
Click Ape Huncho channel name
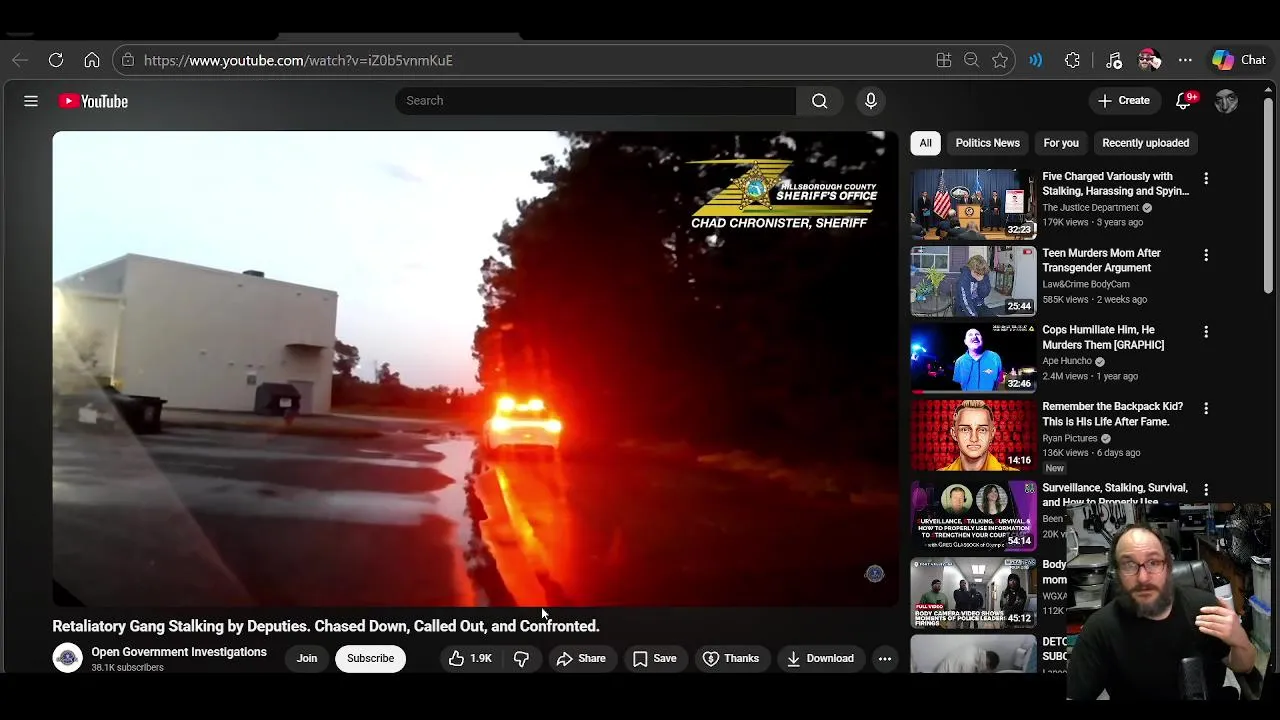point(1067,361)
